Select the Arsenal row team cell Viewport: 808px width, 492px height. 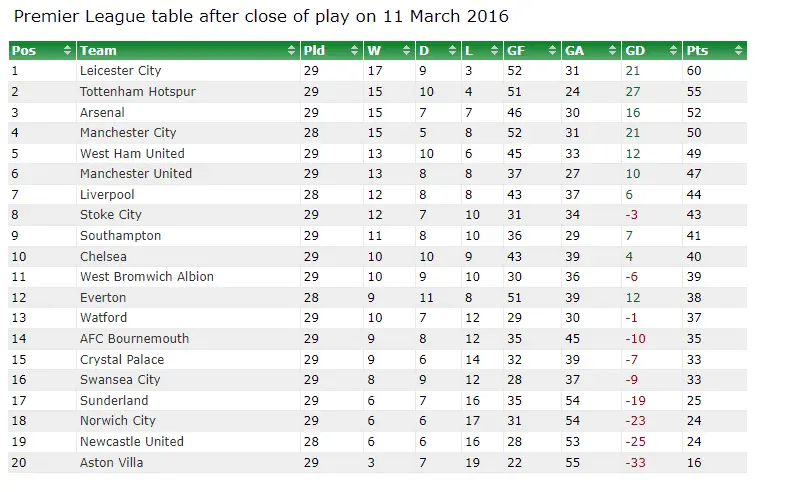point(102,113)
